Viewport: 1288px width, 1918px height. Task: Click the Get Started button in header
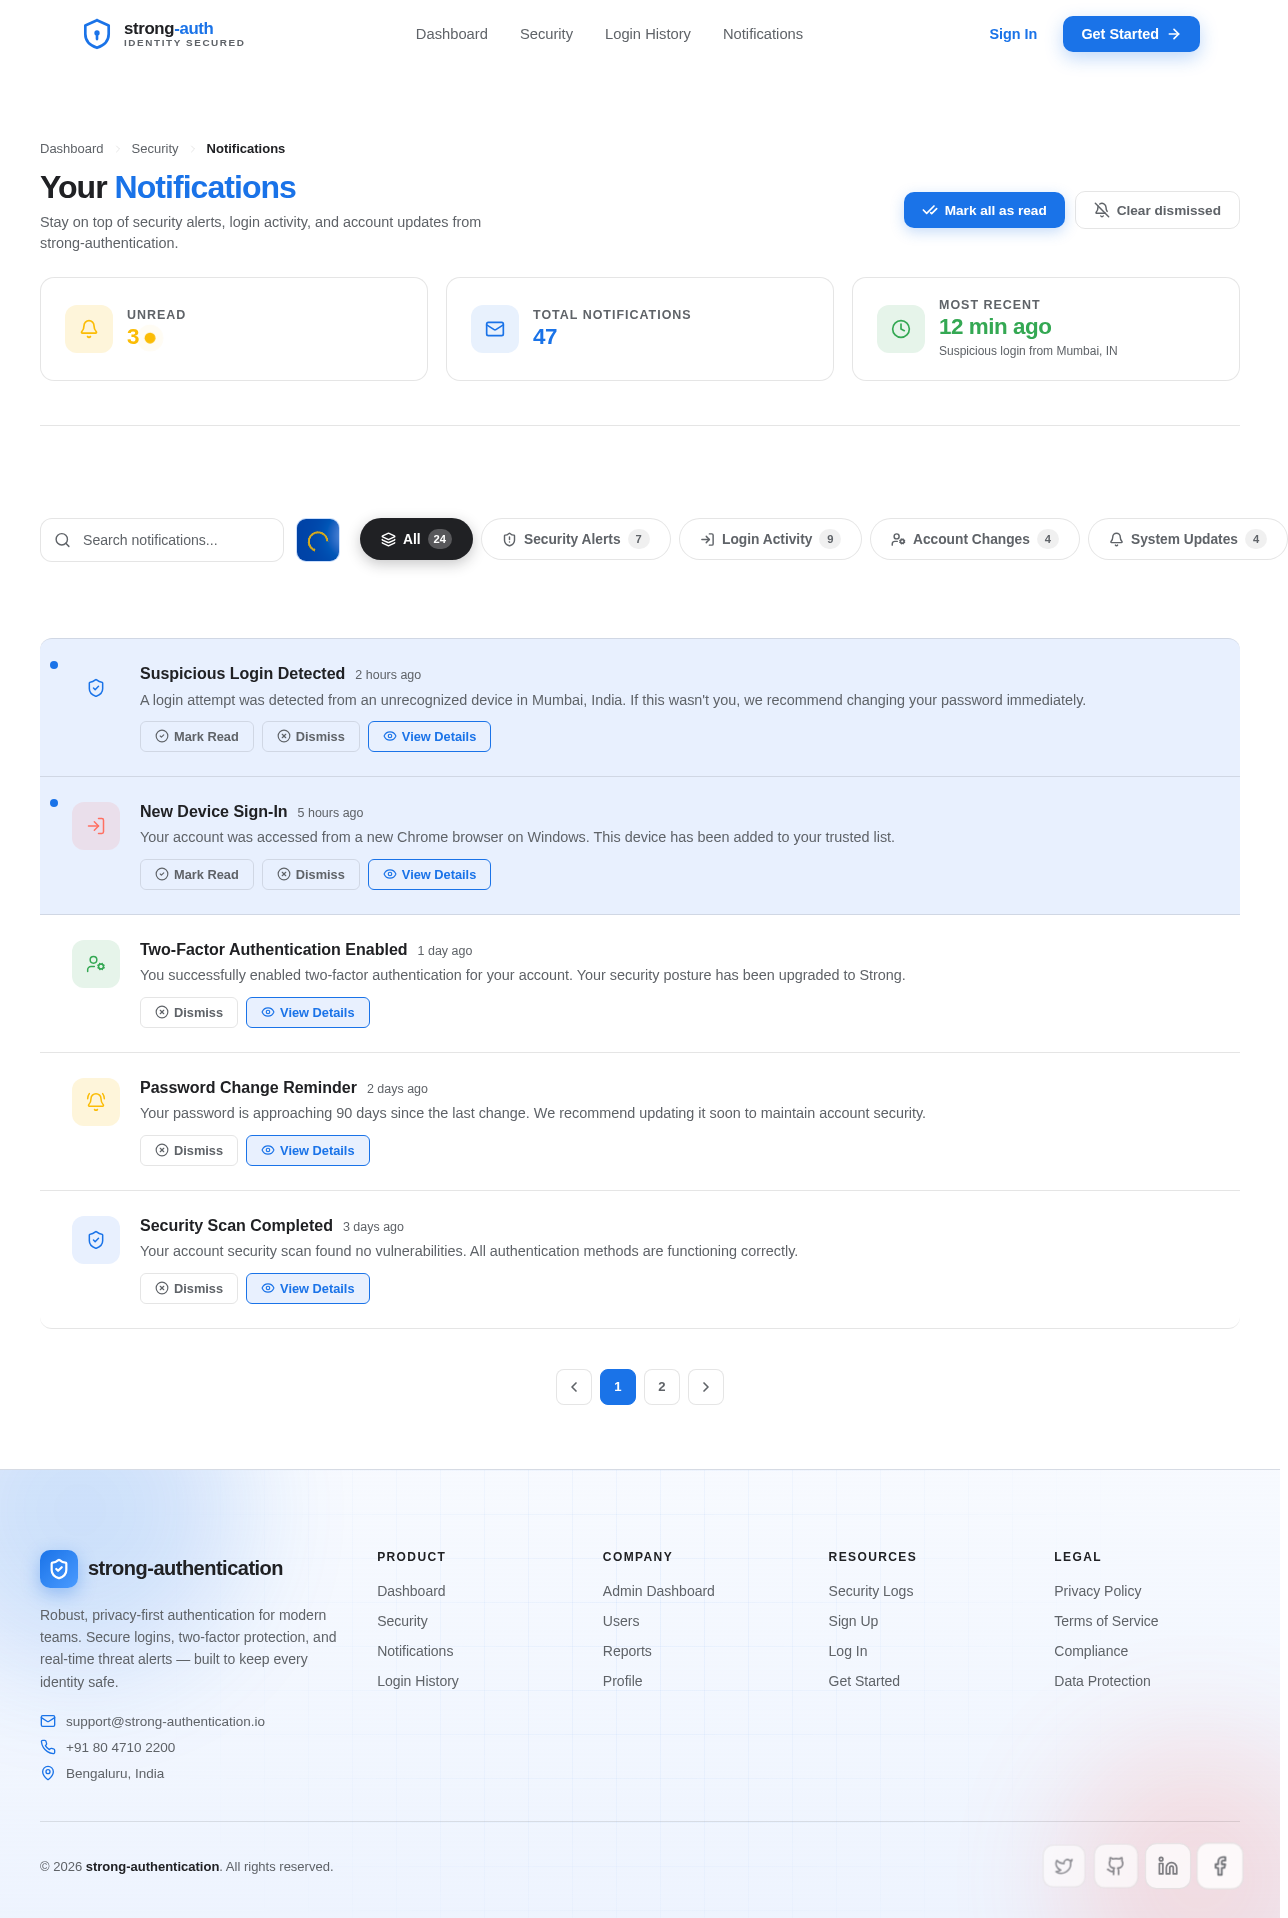point(1131,34)
